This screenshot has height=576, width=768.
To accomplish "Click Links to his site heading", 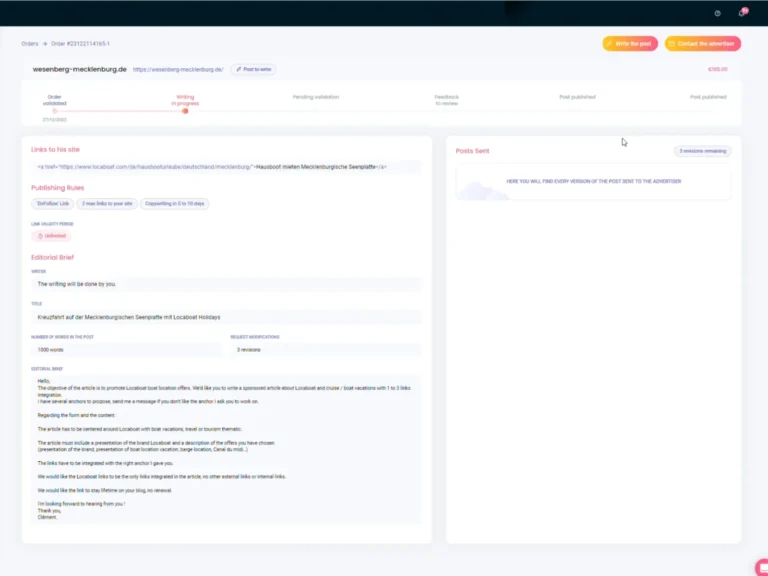I will click(55, 149).
